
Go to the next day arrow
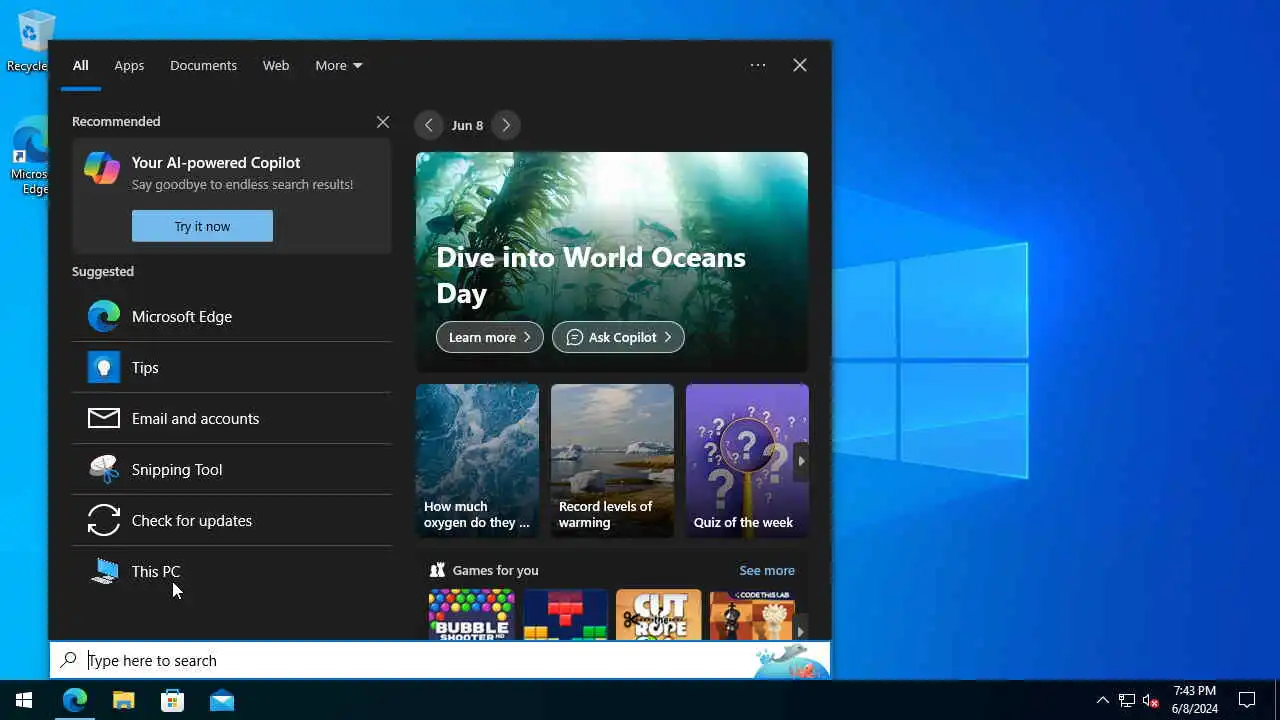(x=506, y=125)
